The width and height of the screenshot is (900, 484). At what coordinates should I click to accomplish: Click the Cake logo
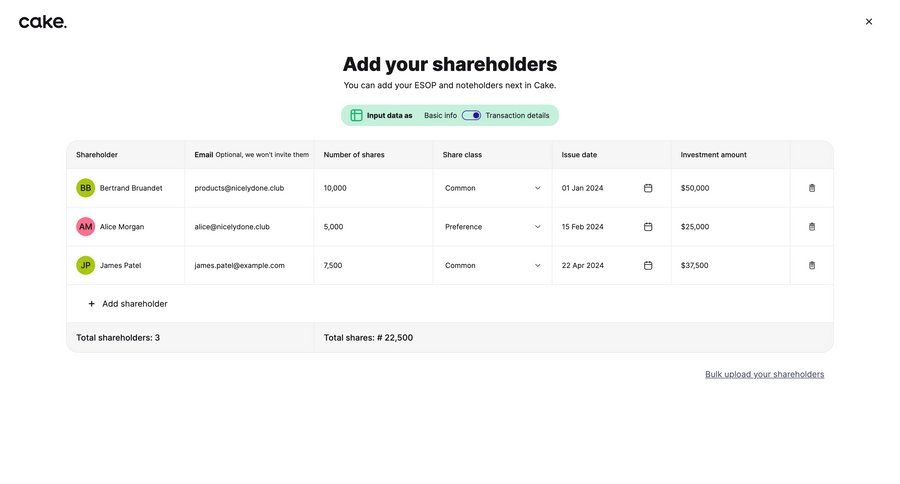pos(43,22)
